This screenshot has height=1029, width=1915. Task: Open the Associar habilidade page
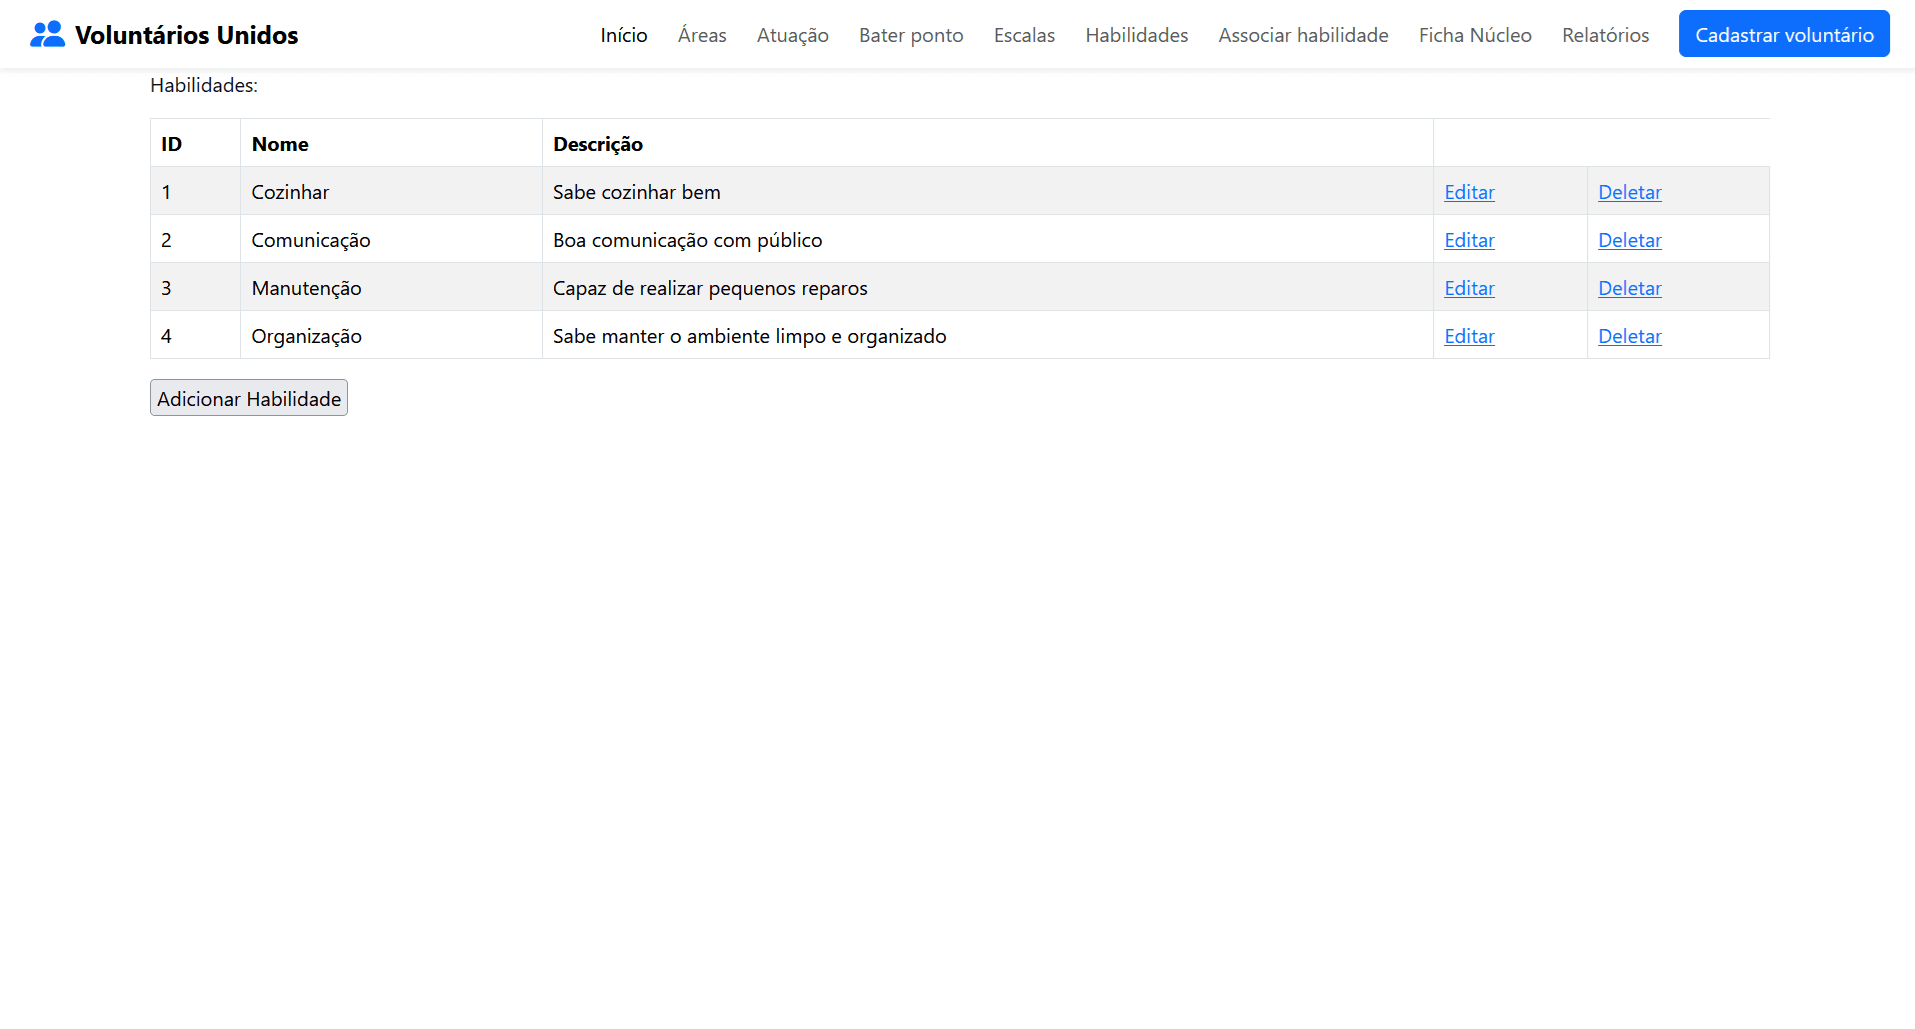click(x=1302, y=34)
